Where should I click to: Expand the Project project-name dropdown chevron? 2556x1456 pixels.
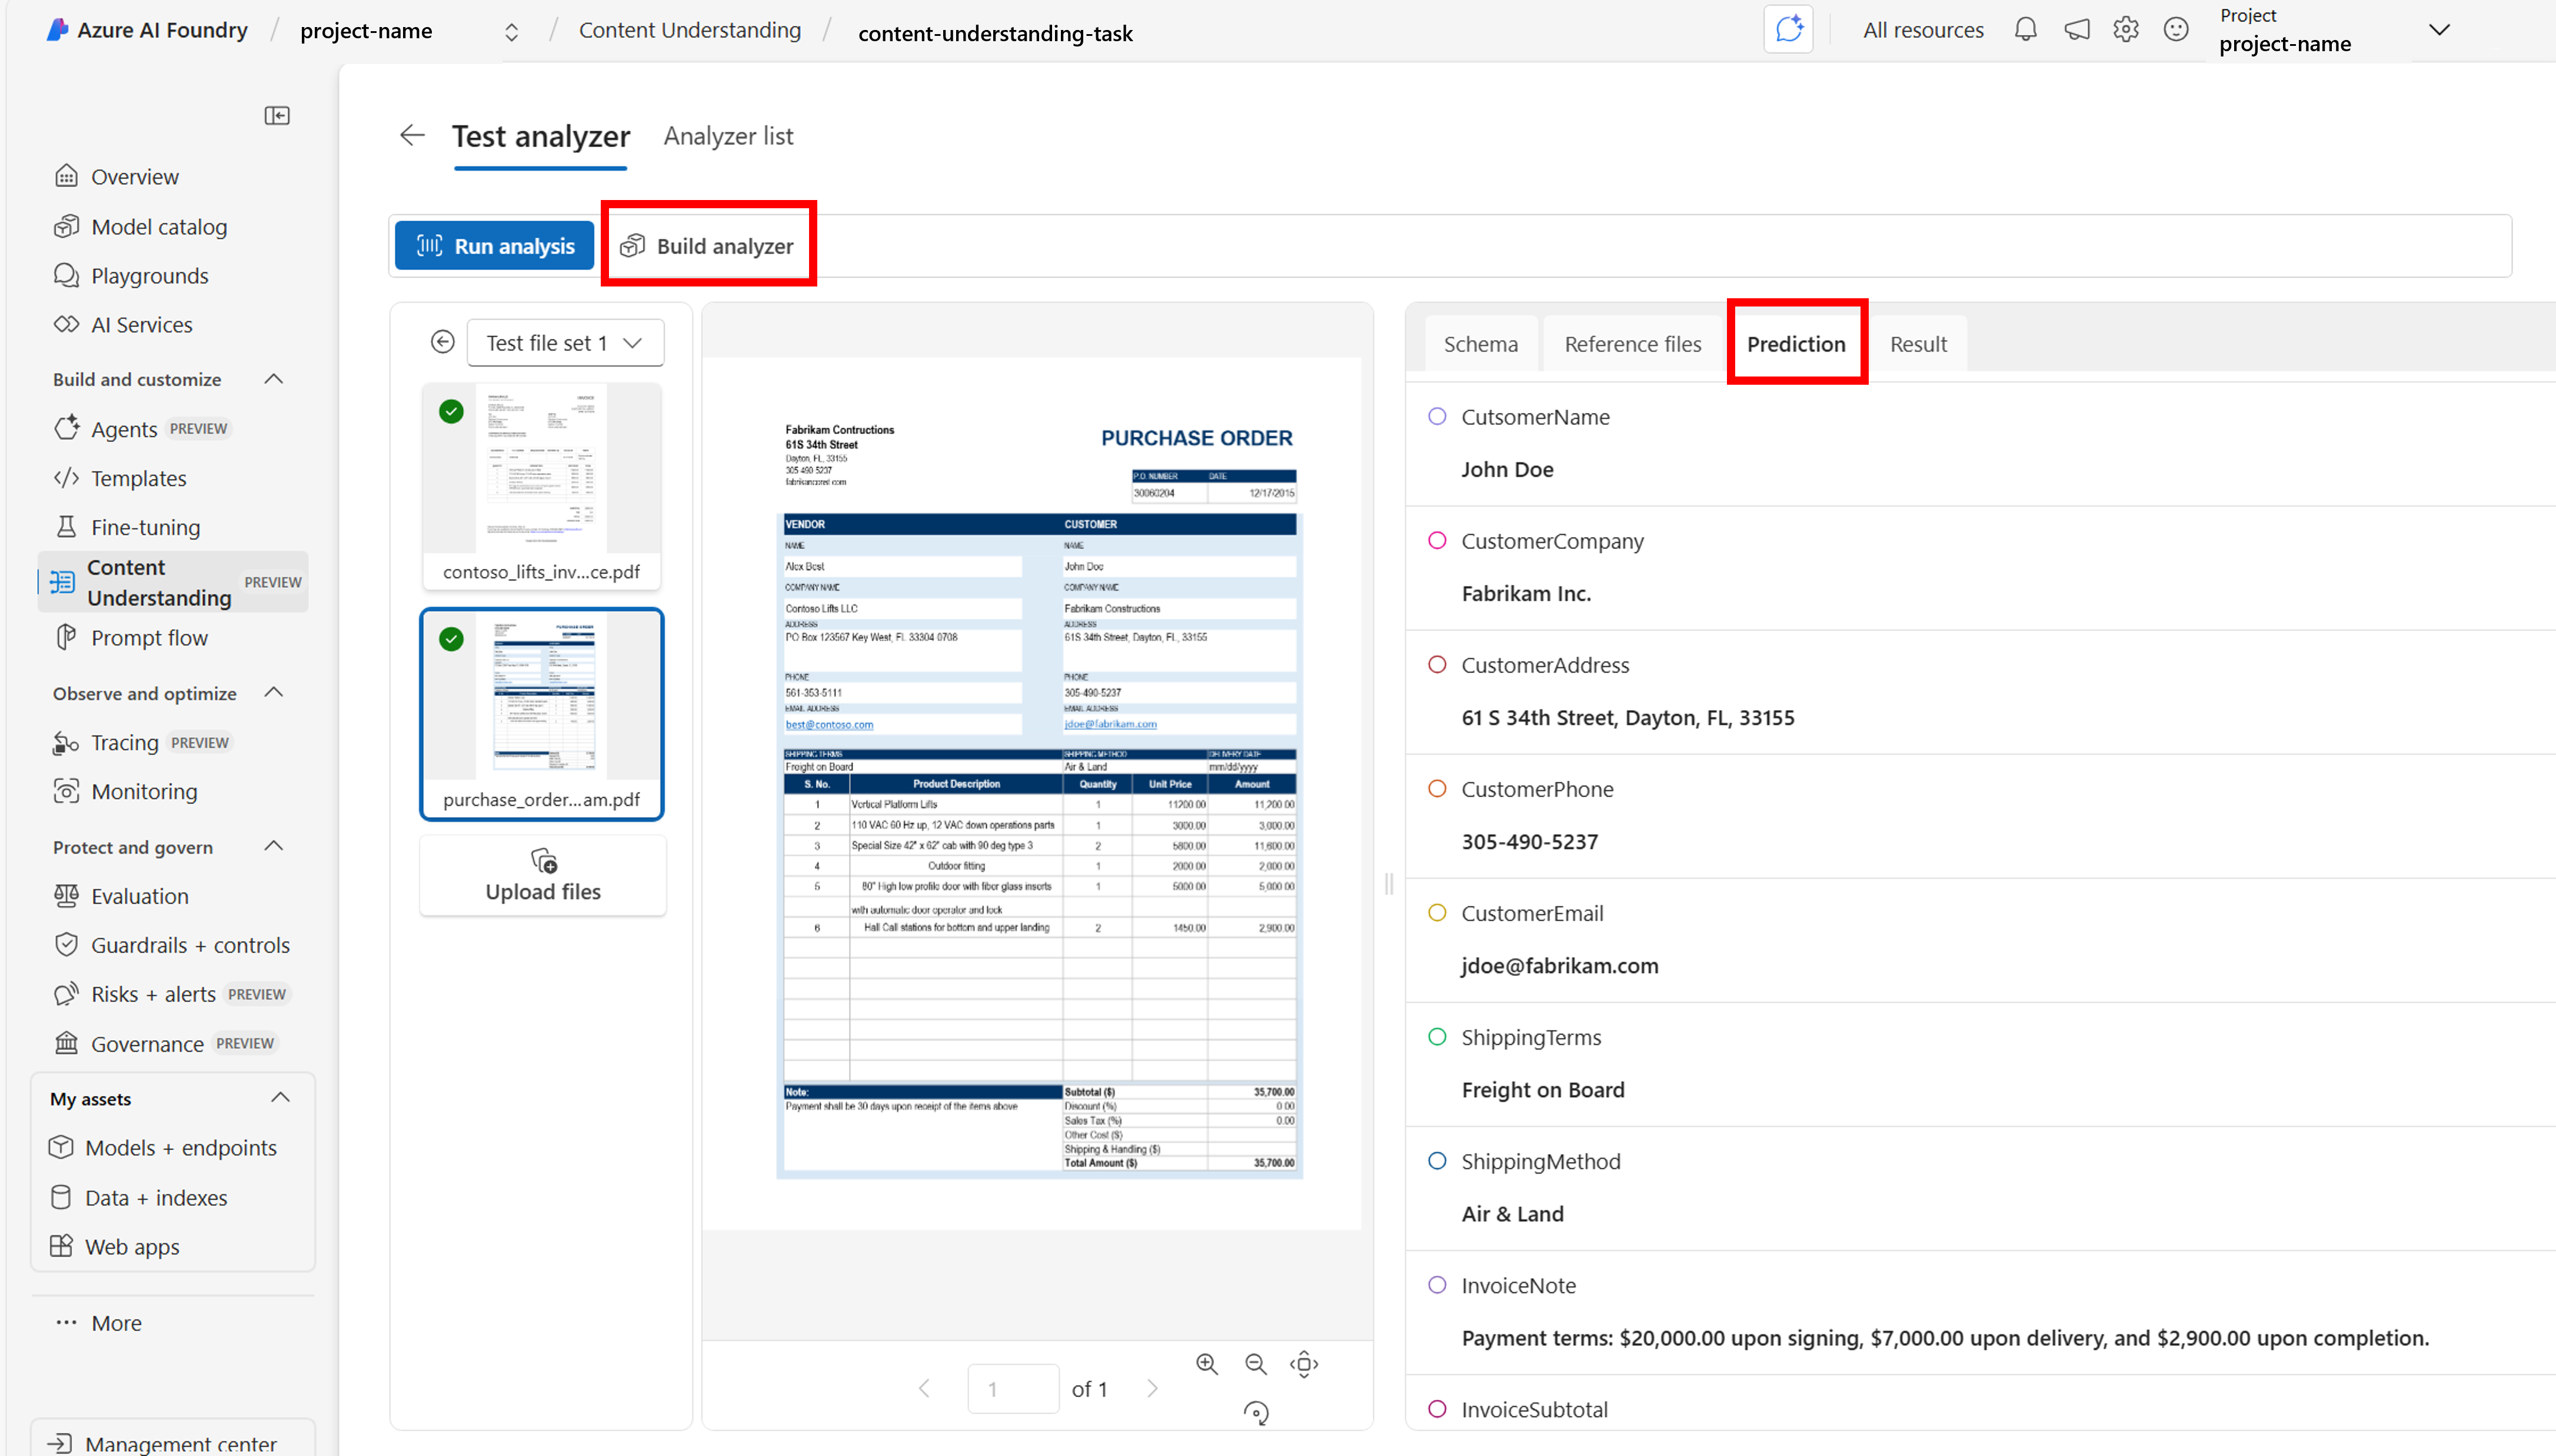click(2439, 30)
